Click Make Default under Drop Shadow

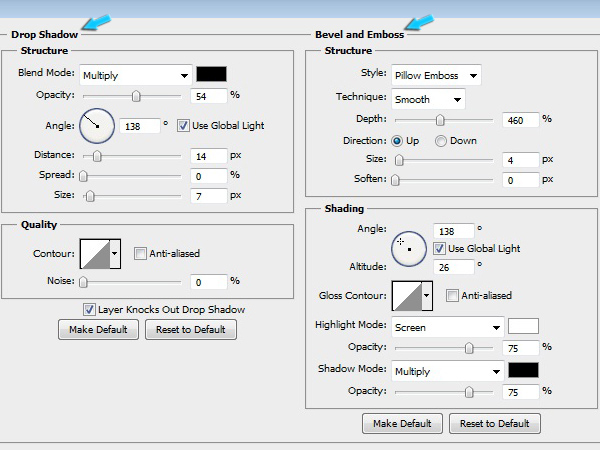pos(98,329)
